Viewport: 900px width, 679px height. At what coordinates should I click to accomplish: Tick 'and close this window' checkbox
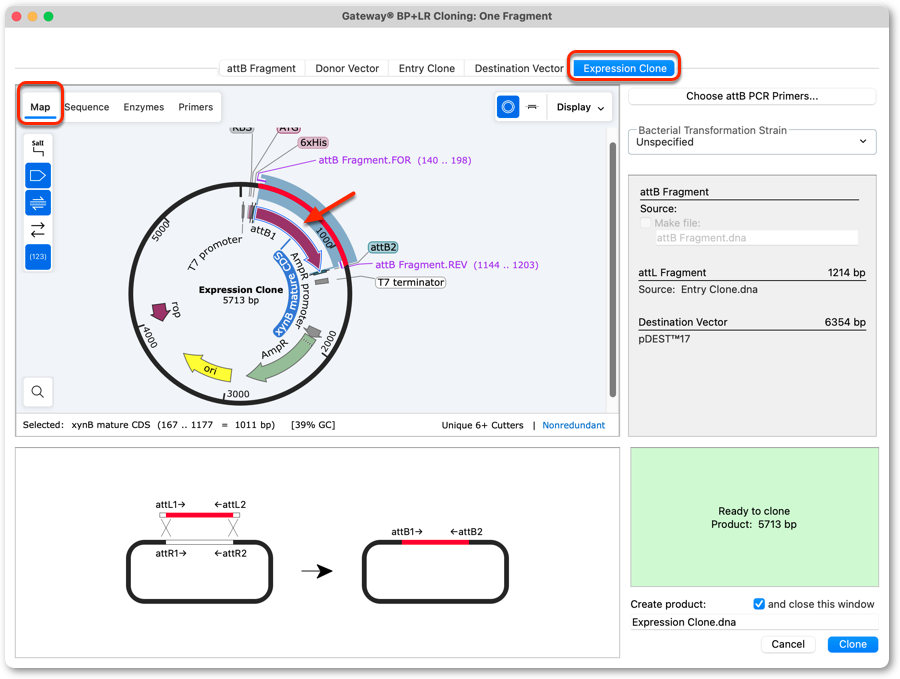[x=759, y=604]
